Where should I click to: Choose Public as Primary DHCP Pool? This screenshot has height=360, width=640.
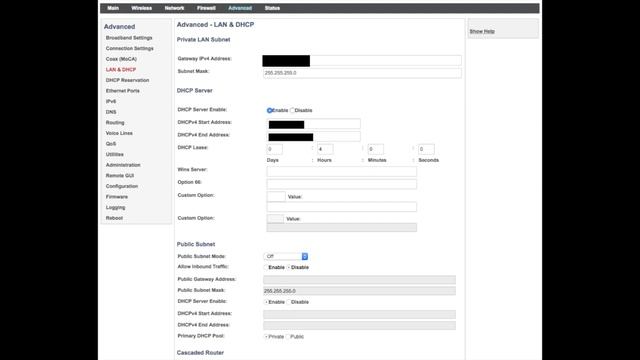pos(288,337)
